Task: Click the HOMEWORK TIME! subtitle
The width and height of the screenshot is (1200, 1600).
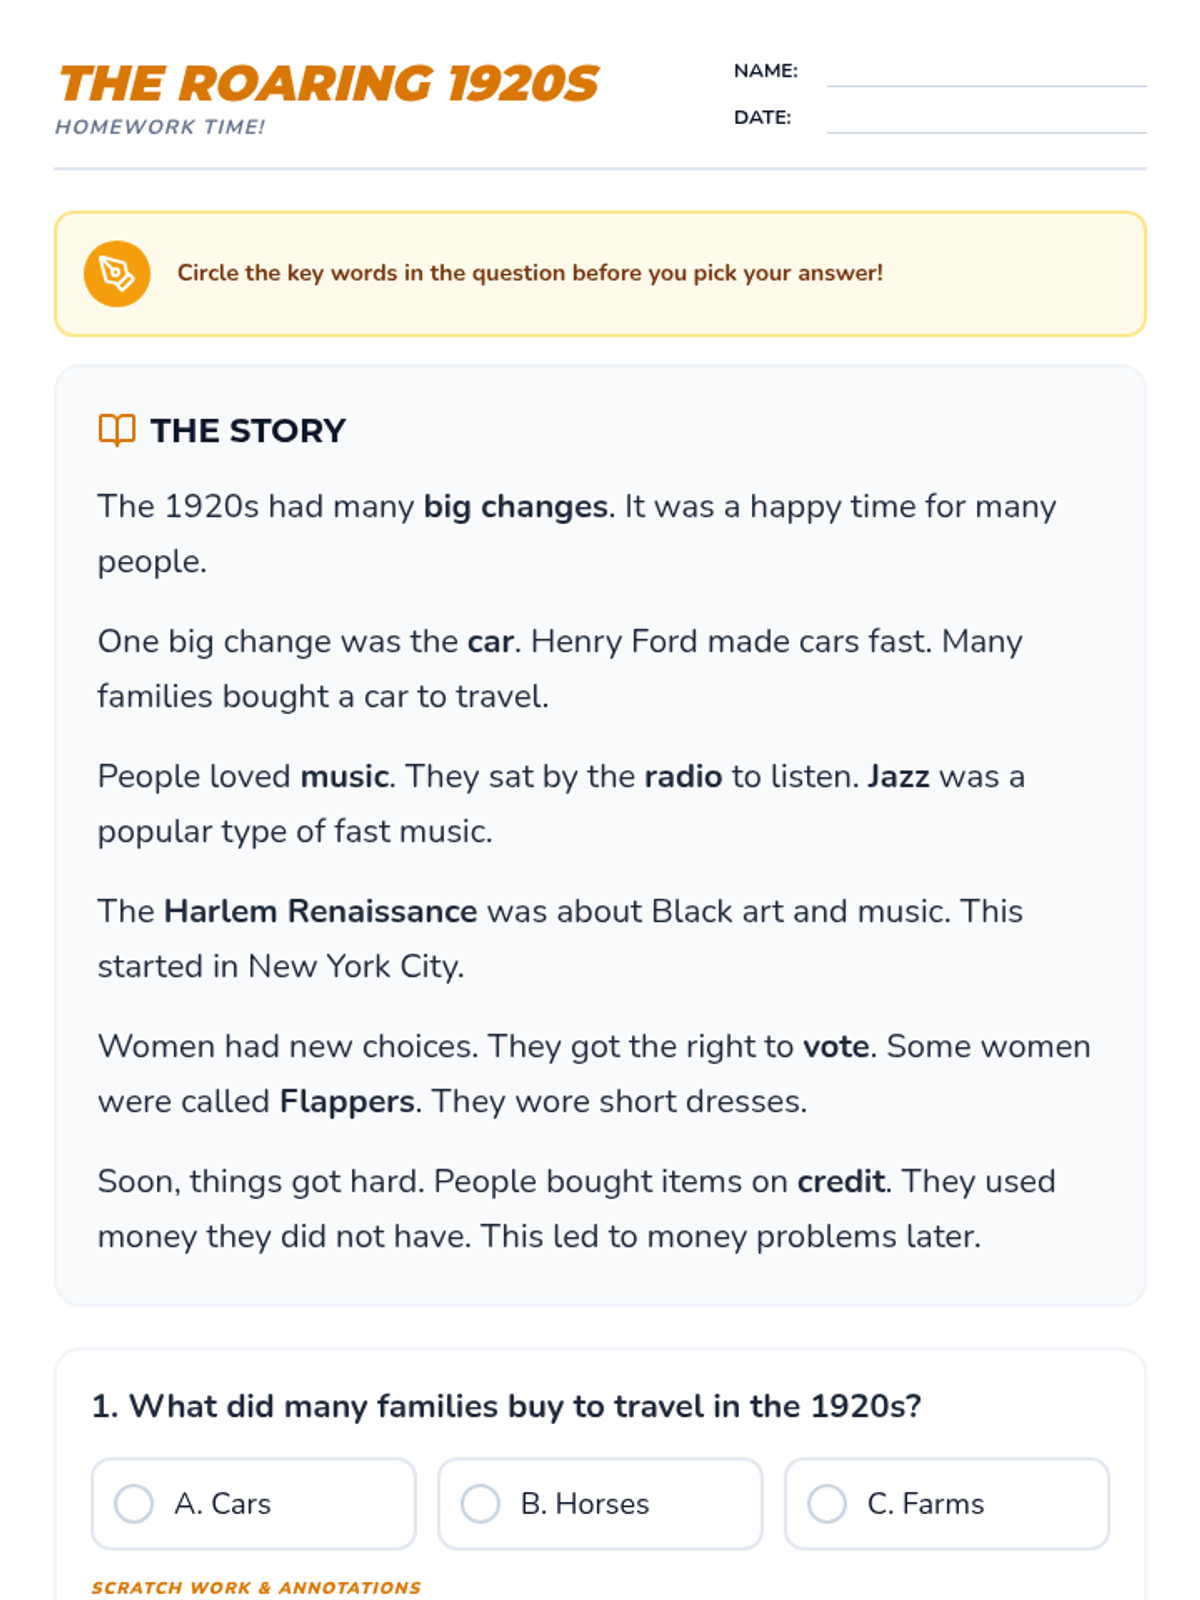Action: [160, 127]
